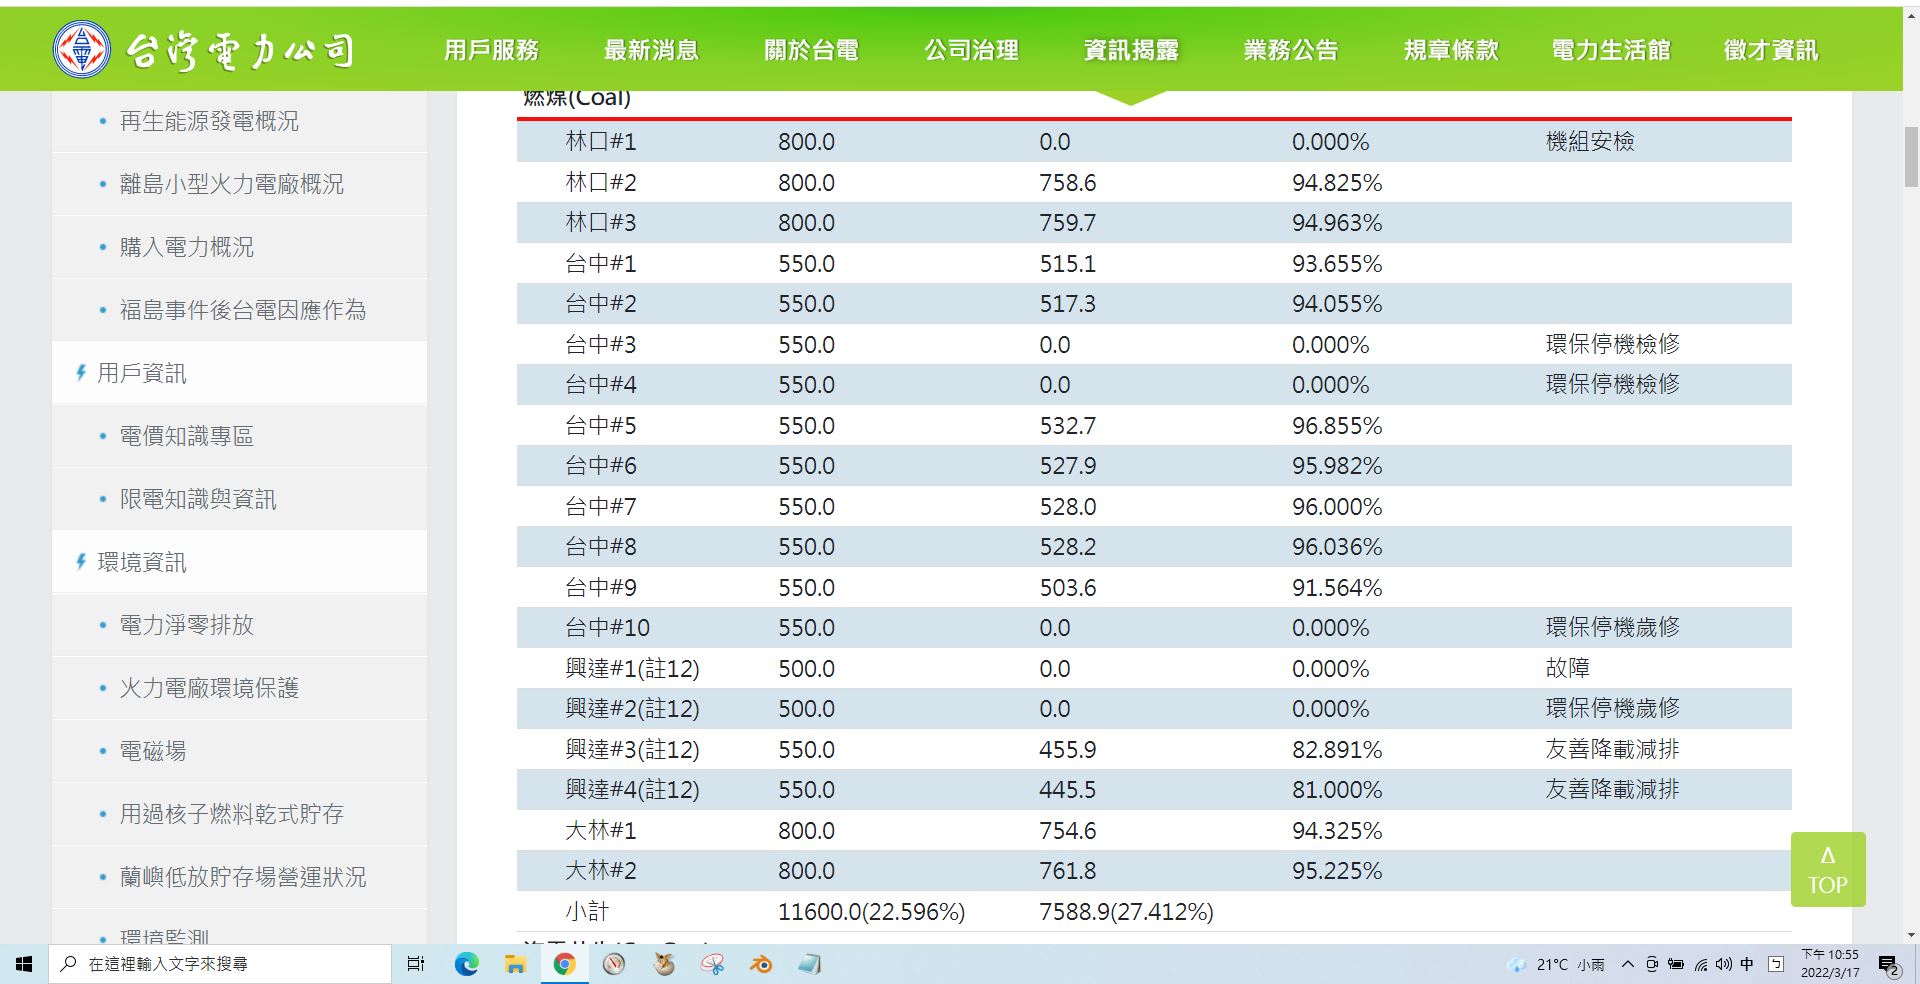Open the notification center with 2 alerts
This screenshot has height=984, width=1920.
[x=1889, y=964]
